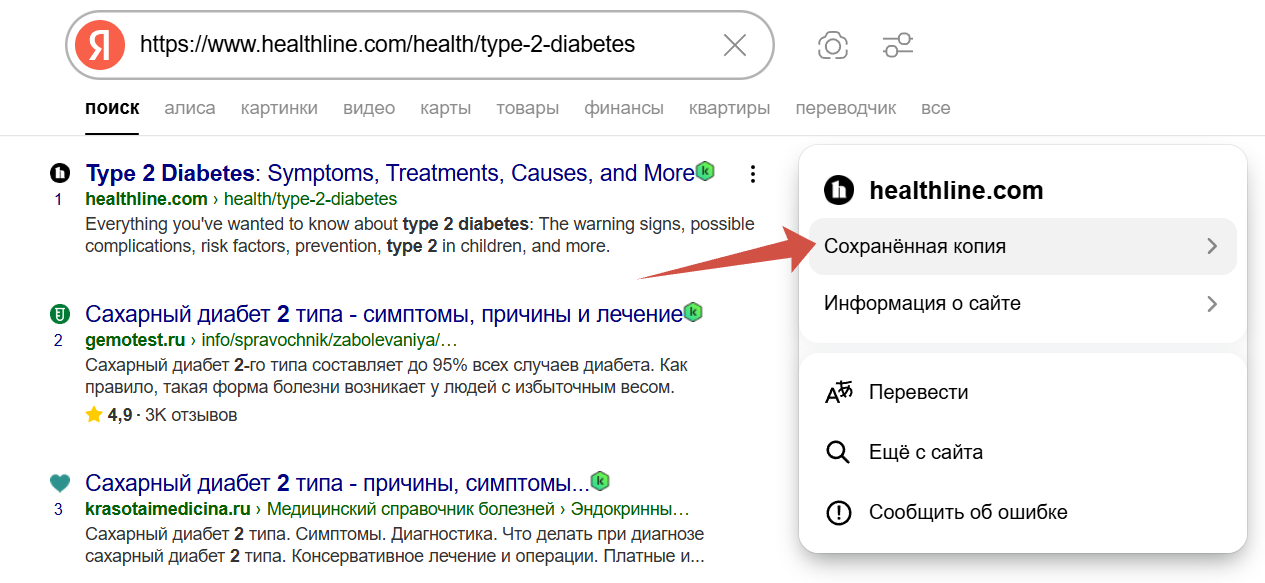Switch to the картинки tab
Screen dimensions: 1265x583
point(279,108)
